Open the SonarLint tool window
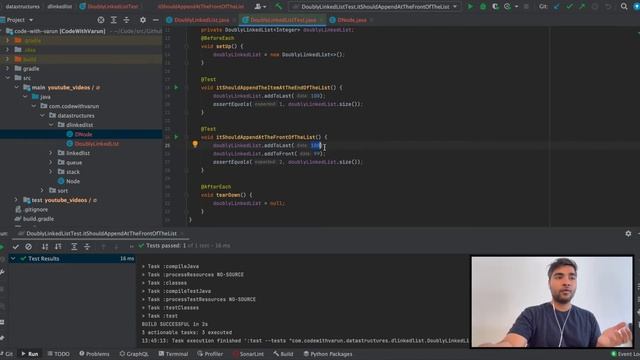The width and height of the screenshot is (640, 360). [248, 354]
